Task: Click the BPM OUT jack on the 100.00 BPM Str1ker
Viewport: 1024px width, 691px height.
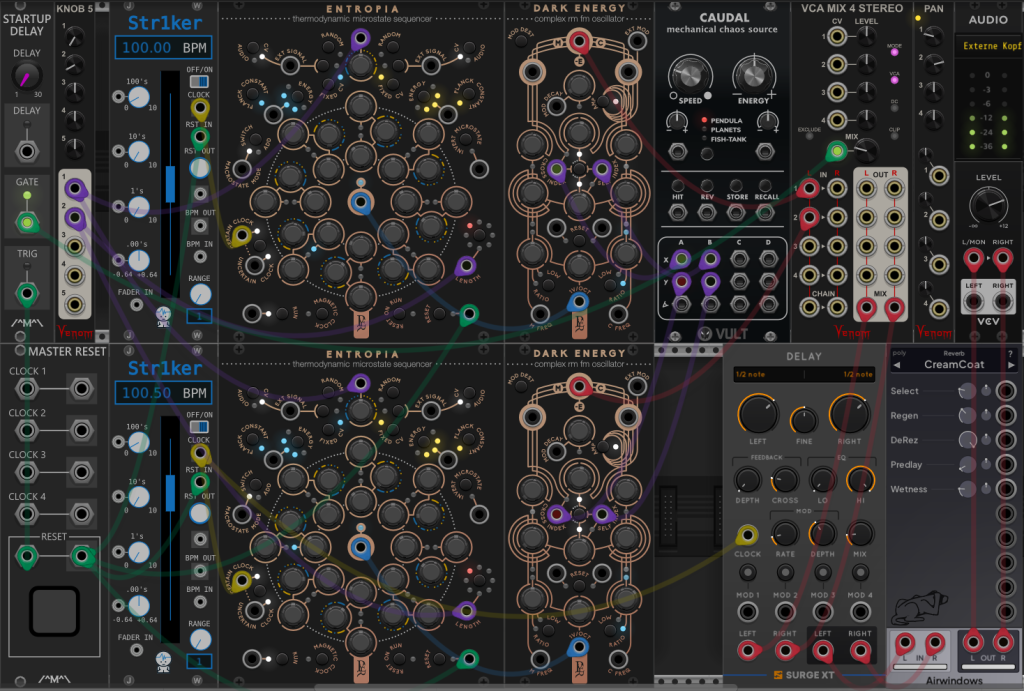Action: (x=200, y=226)
